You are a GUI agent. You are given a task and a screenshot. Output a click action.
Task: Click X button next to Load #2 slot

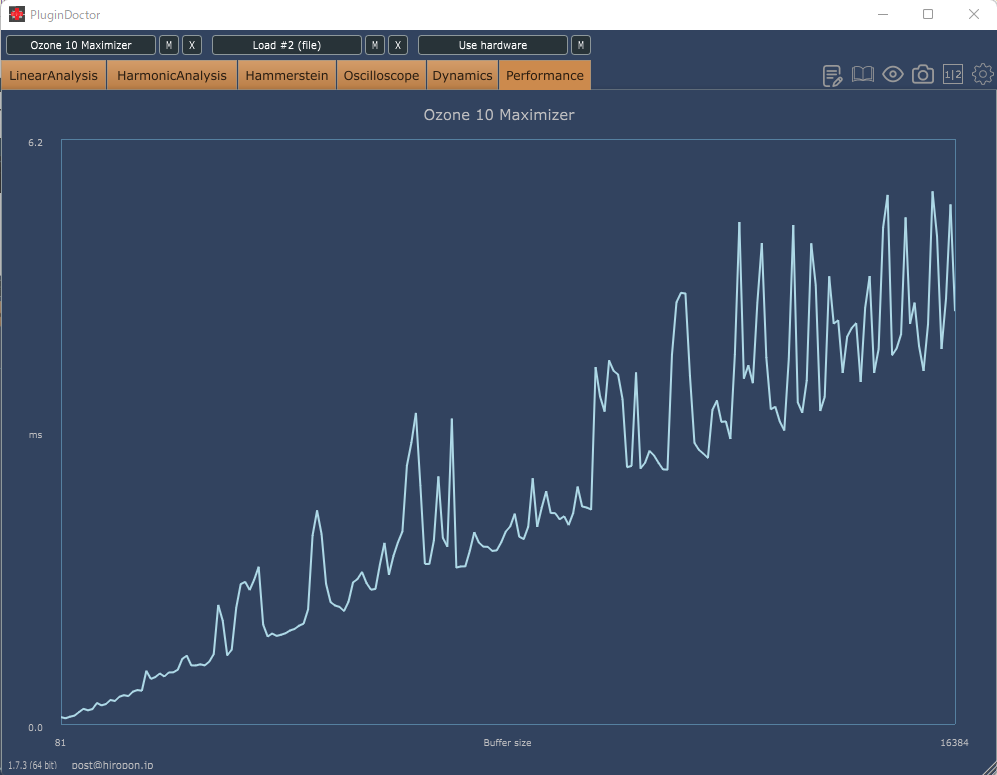pyautogui.click(x=398, y=45)
